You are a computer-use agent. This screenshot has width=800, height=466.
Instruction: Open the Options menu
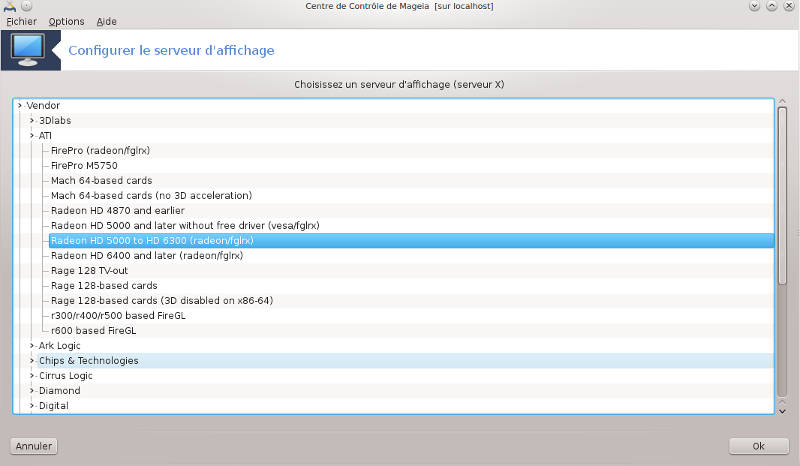(x=66, y=21)
